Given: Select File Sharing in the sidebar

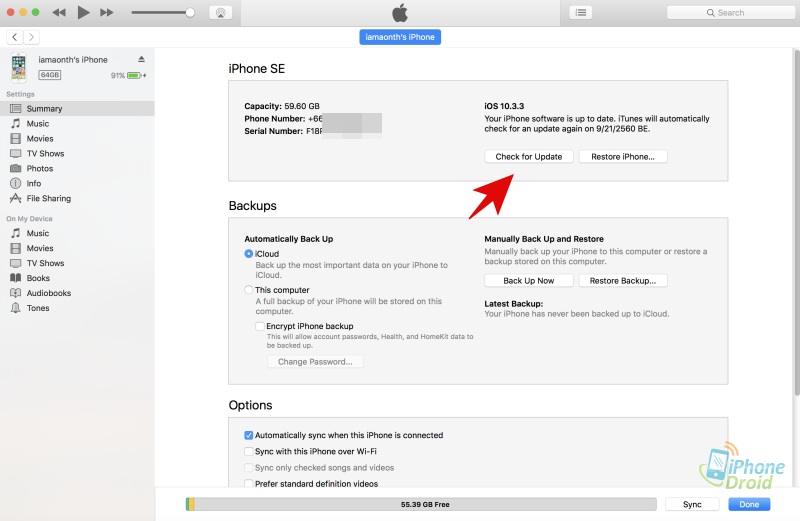Looking at the screenshot, I should [x=48, y=199].
